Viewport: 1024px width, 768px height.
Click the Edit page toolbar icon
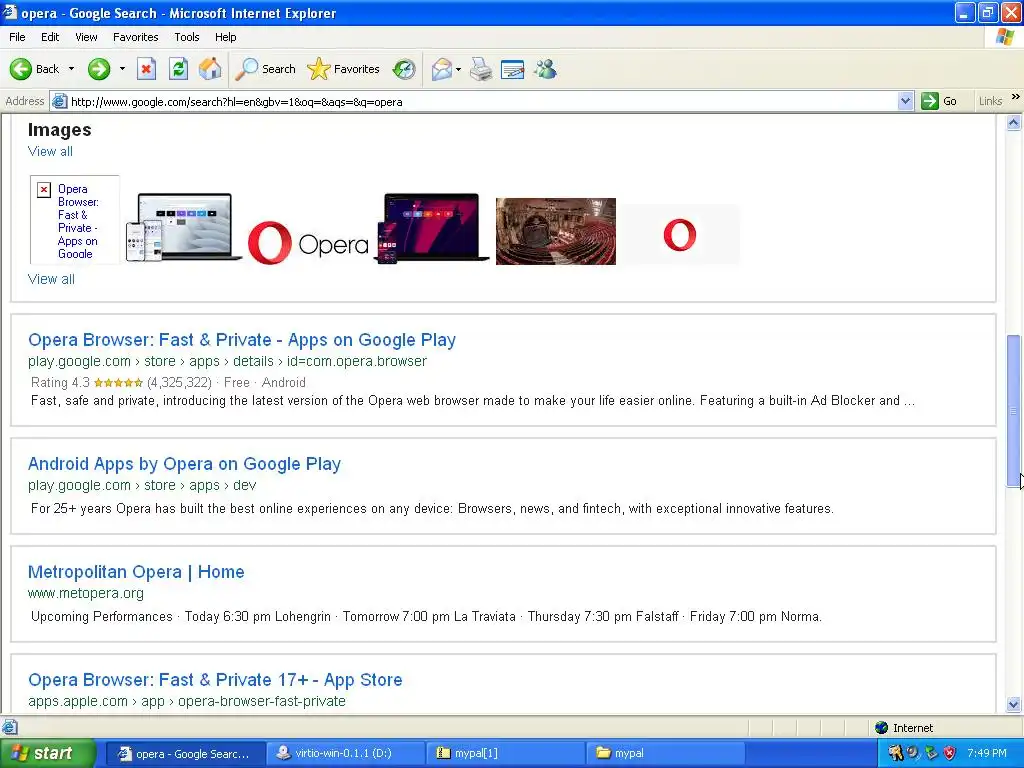coord(513,69)
